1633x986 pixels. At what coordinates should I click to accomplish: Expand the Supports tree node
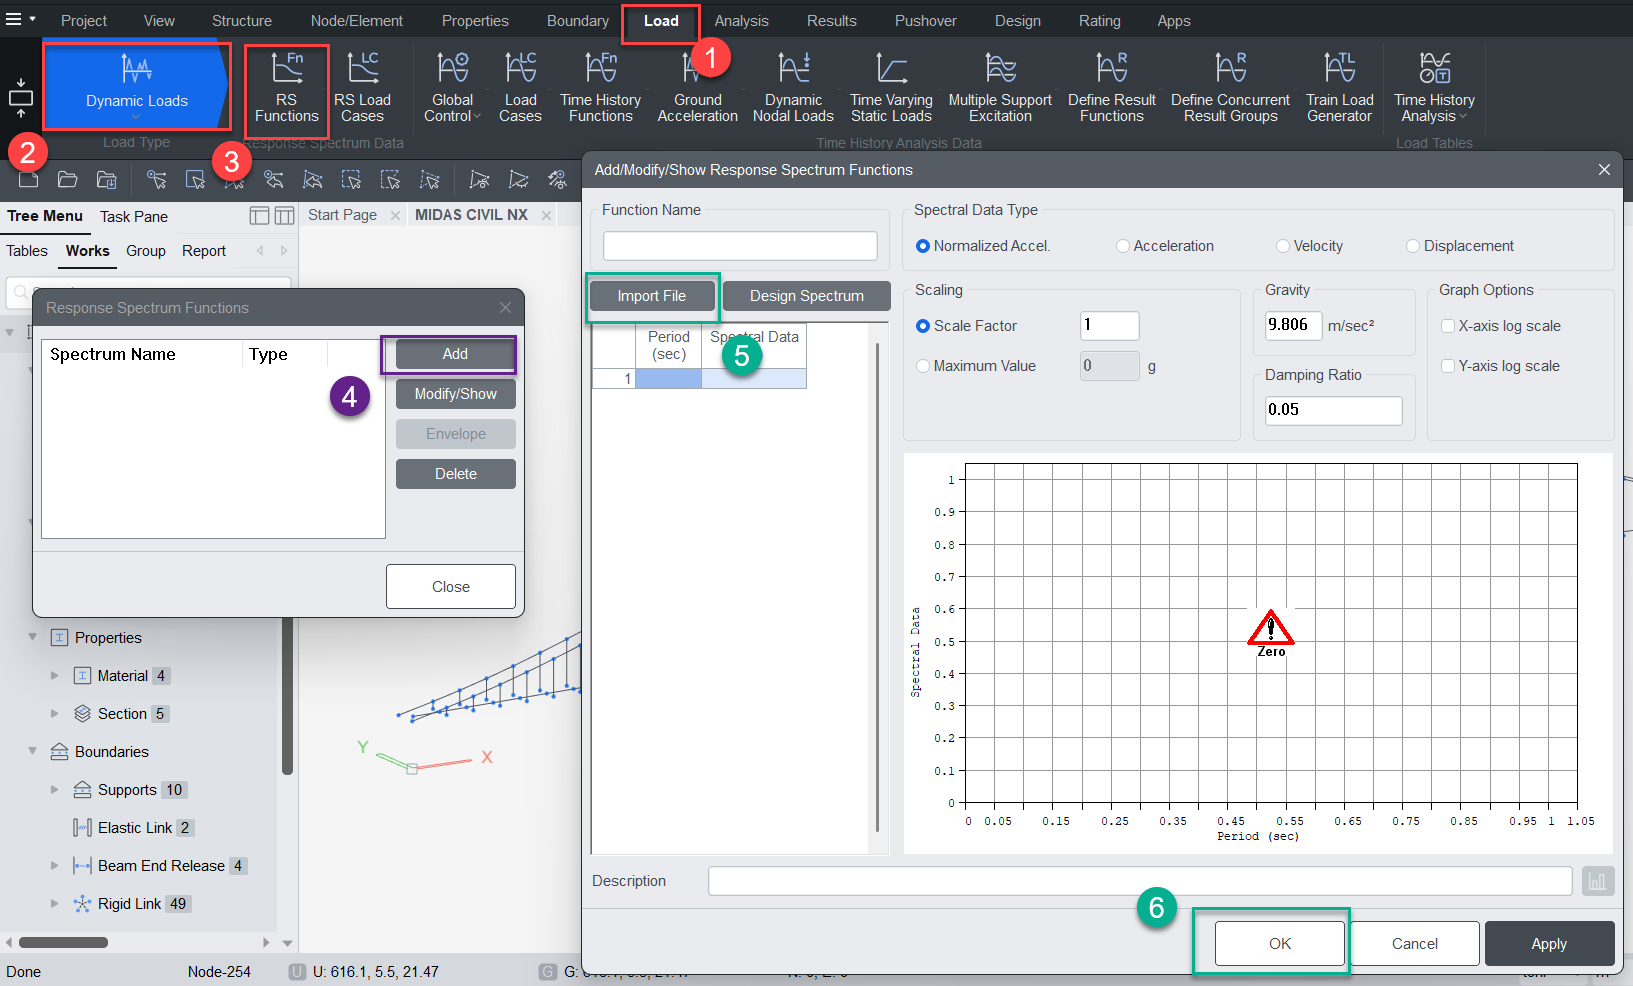[55, 790]
